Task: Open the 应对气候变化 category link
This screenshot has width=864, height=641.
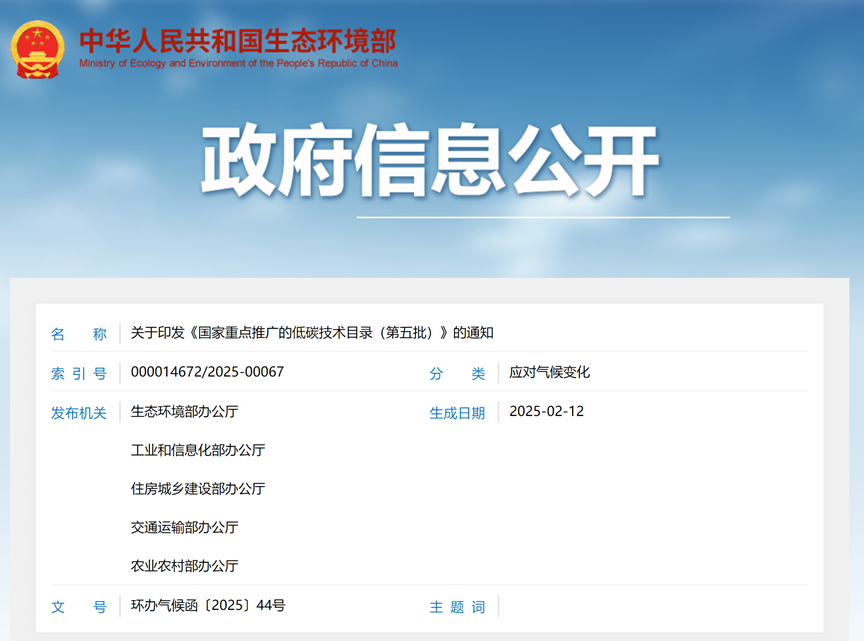Action: click(550, 372)
